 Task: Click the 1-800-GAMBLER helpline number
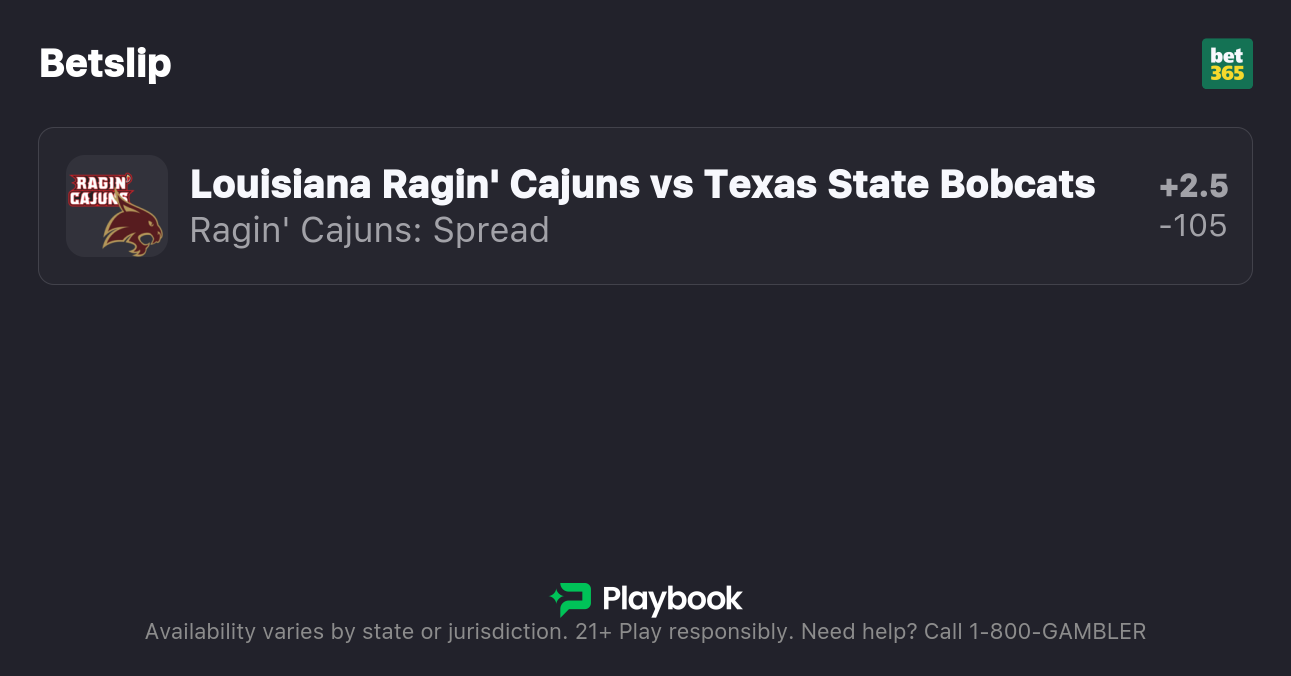pyautogui.click(x=1057, y=632)
